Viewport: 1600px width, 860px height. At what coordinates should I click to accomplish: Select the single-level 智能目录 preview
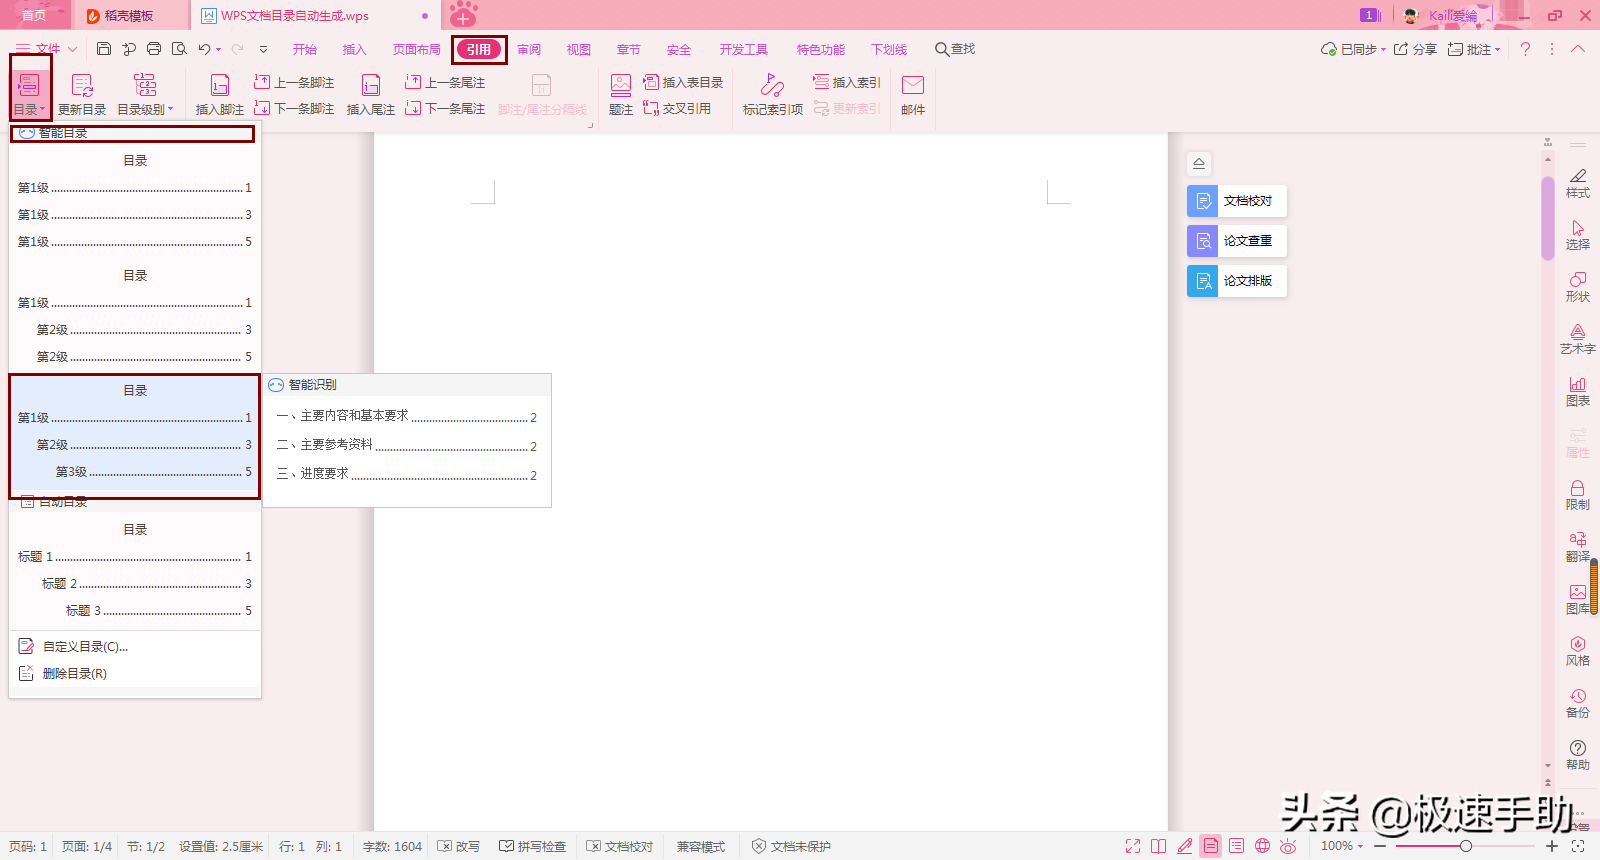click(135, 201)
